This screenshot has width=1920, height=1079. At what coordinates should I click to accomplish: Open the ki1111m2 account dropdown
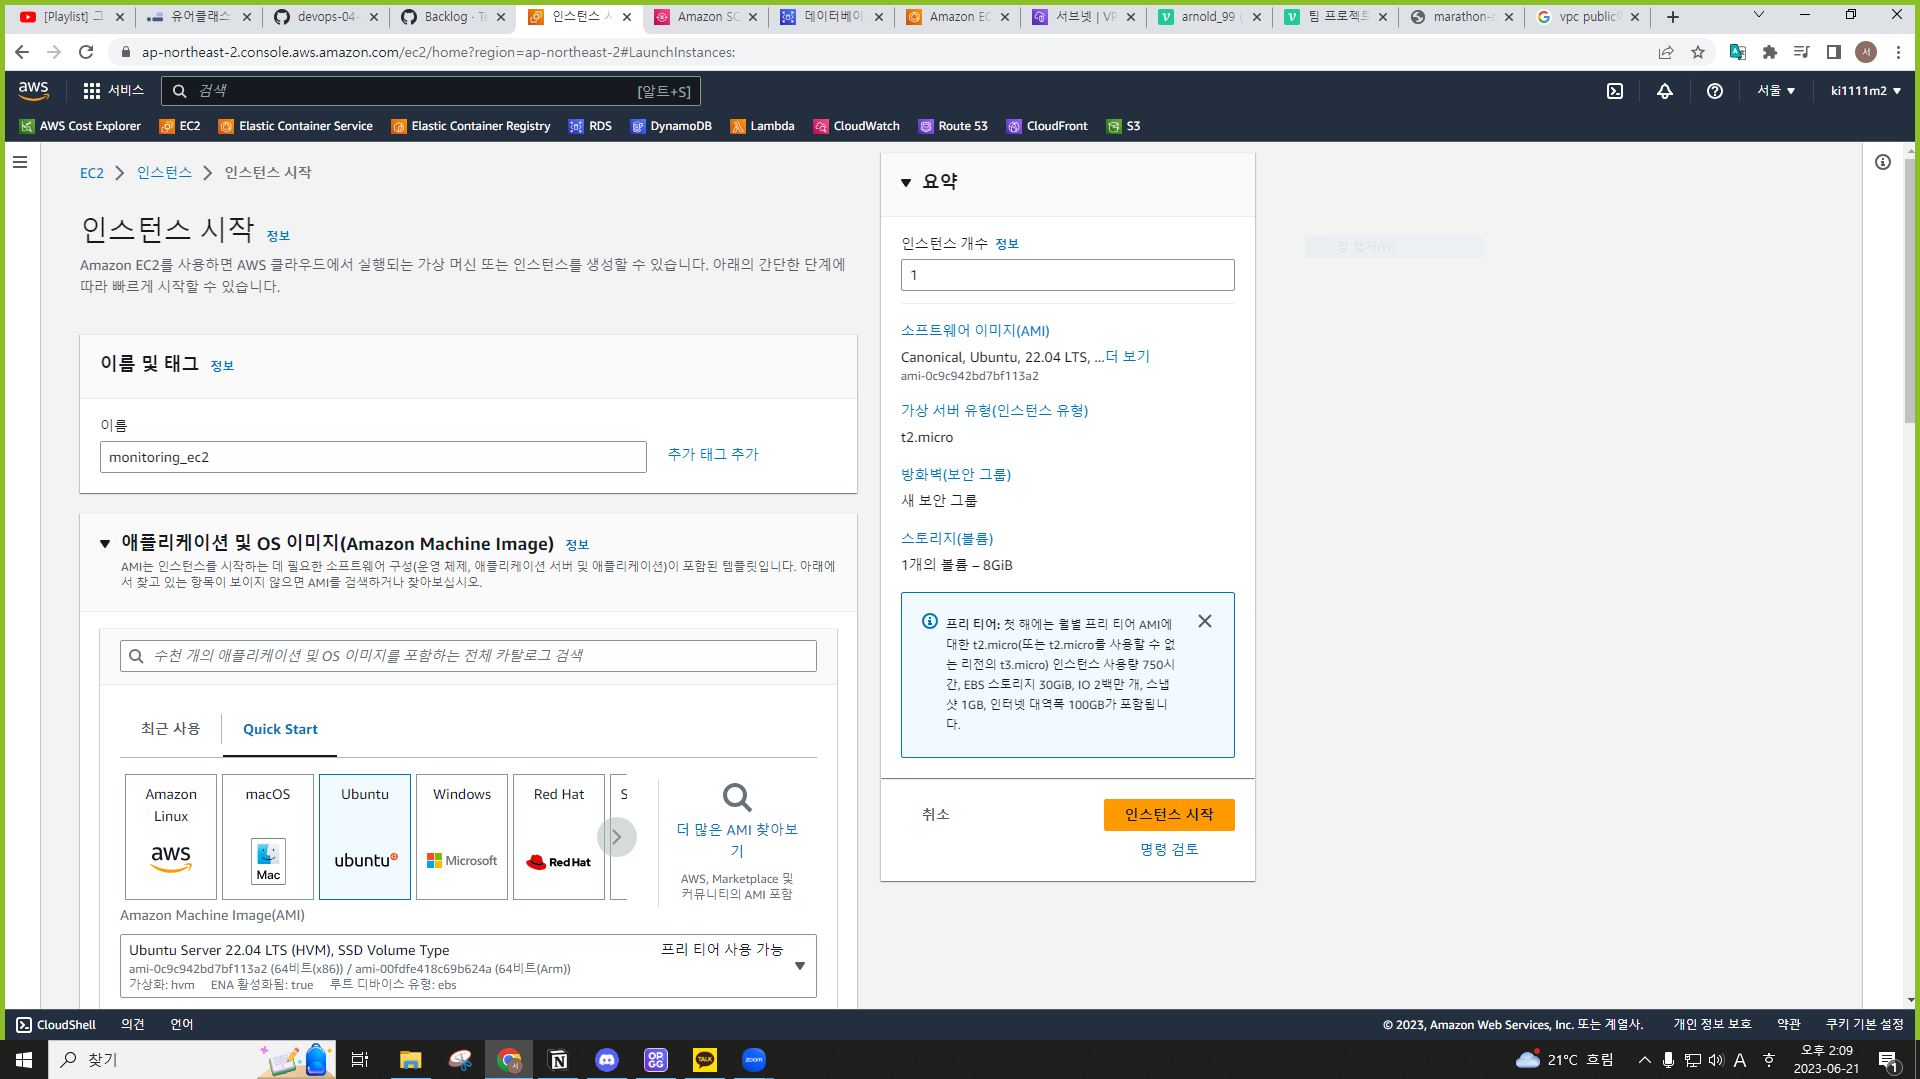click(1866, 91)
